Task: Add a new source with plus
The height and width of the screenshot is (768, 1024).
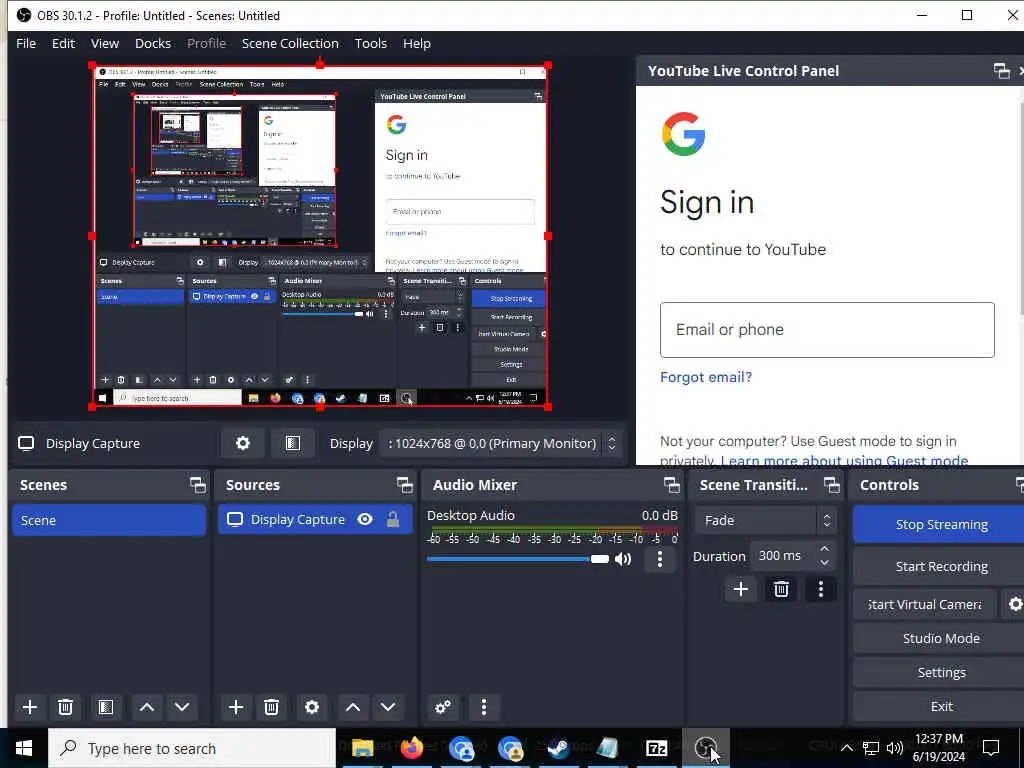Action: pos(236,707)
